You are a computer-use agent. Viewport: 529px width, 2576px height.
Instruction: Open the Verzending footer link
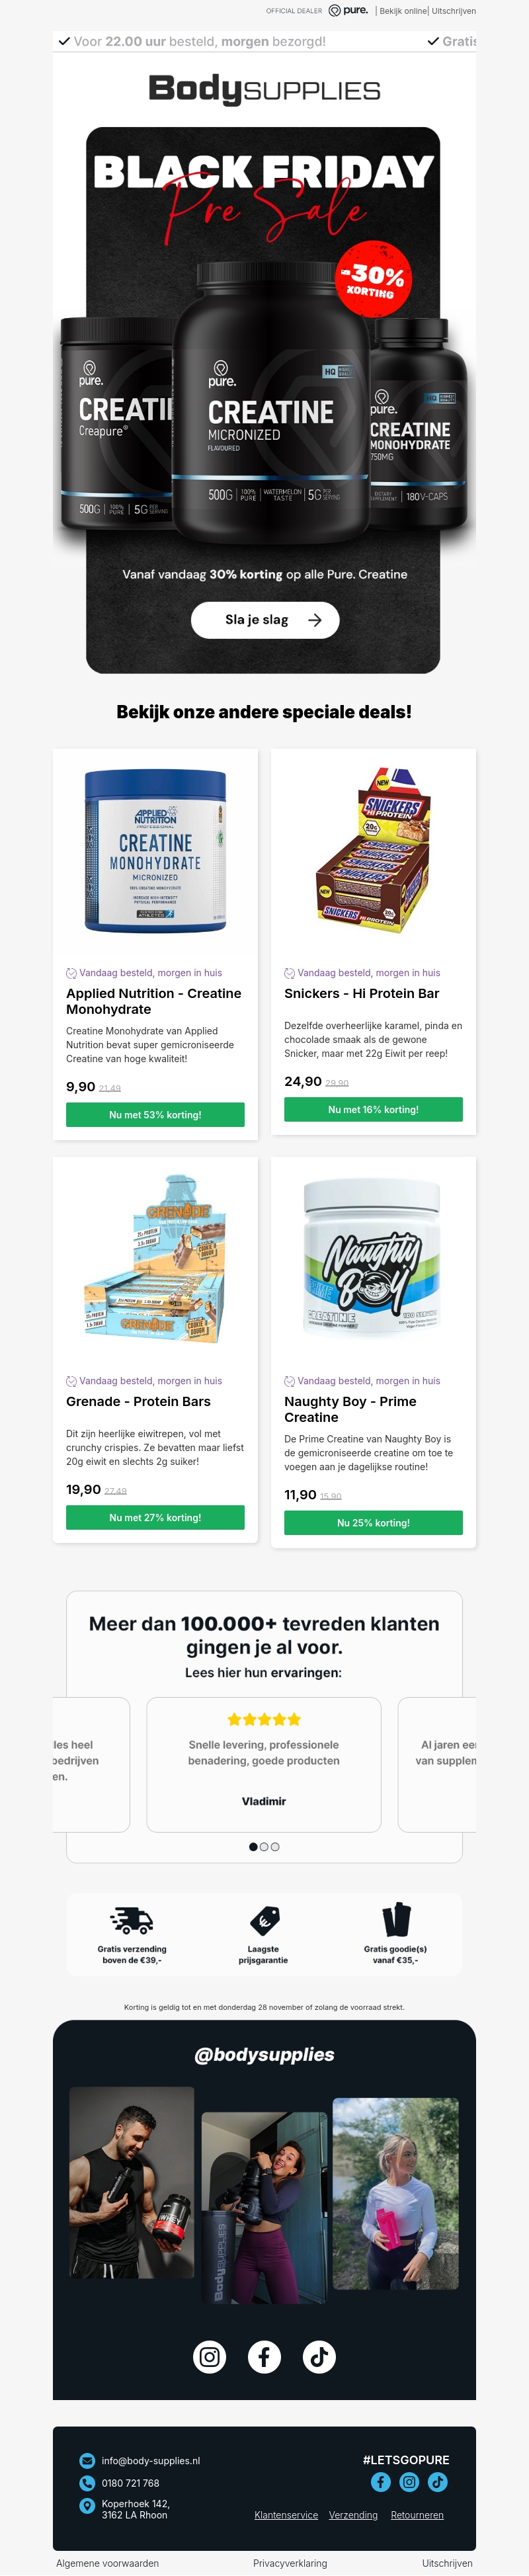[x=353, y=2515]
